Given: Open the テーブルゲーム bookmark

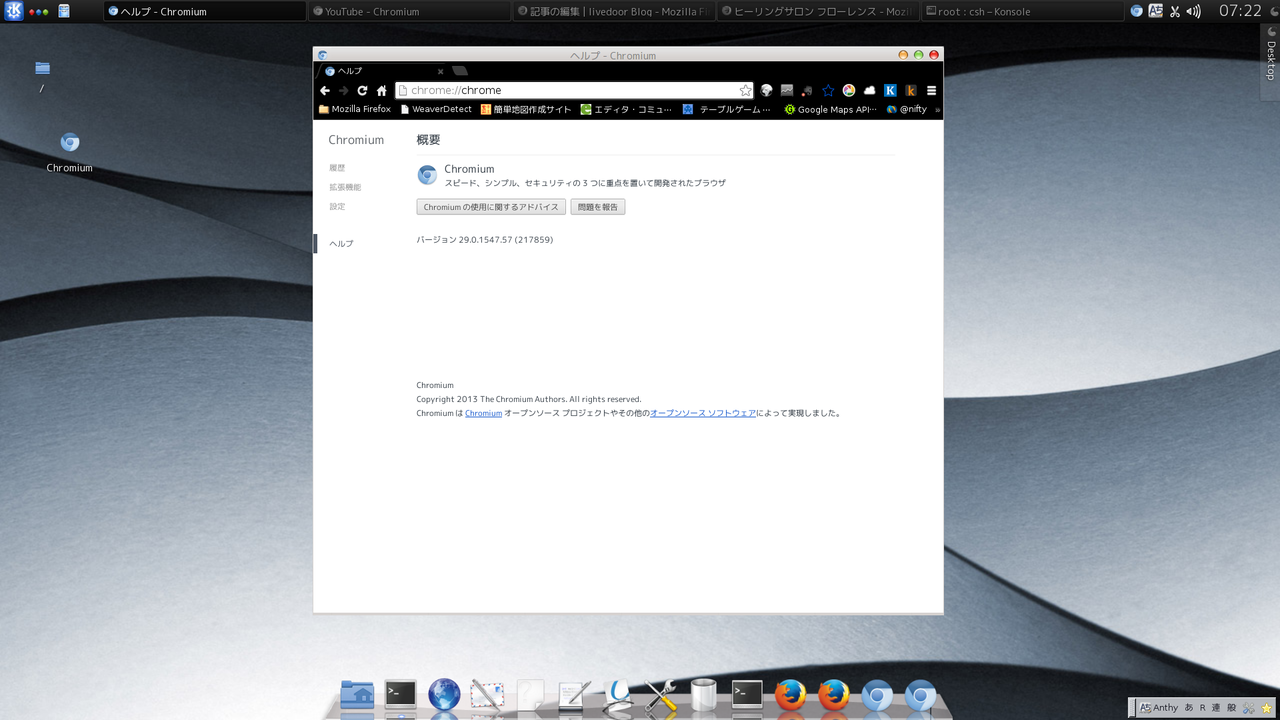Looking at the screenshot, I should [727, 109].
